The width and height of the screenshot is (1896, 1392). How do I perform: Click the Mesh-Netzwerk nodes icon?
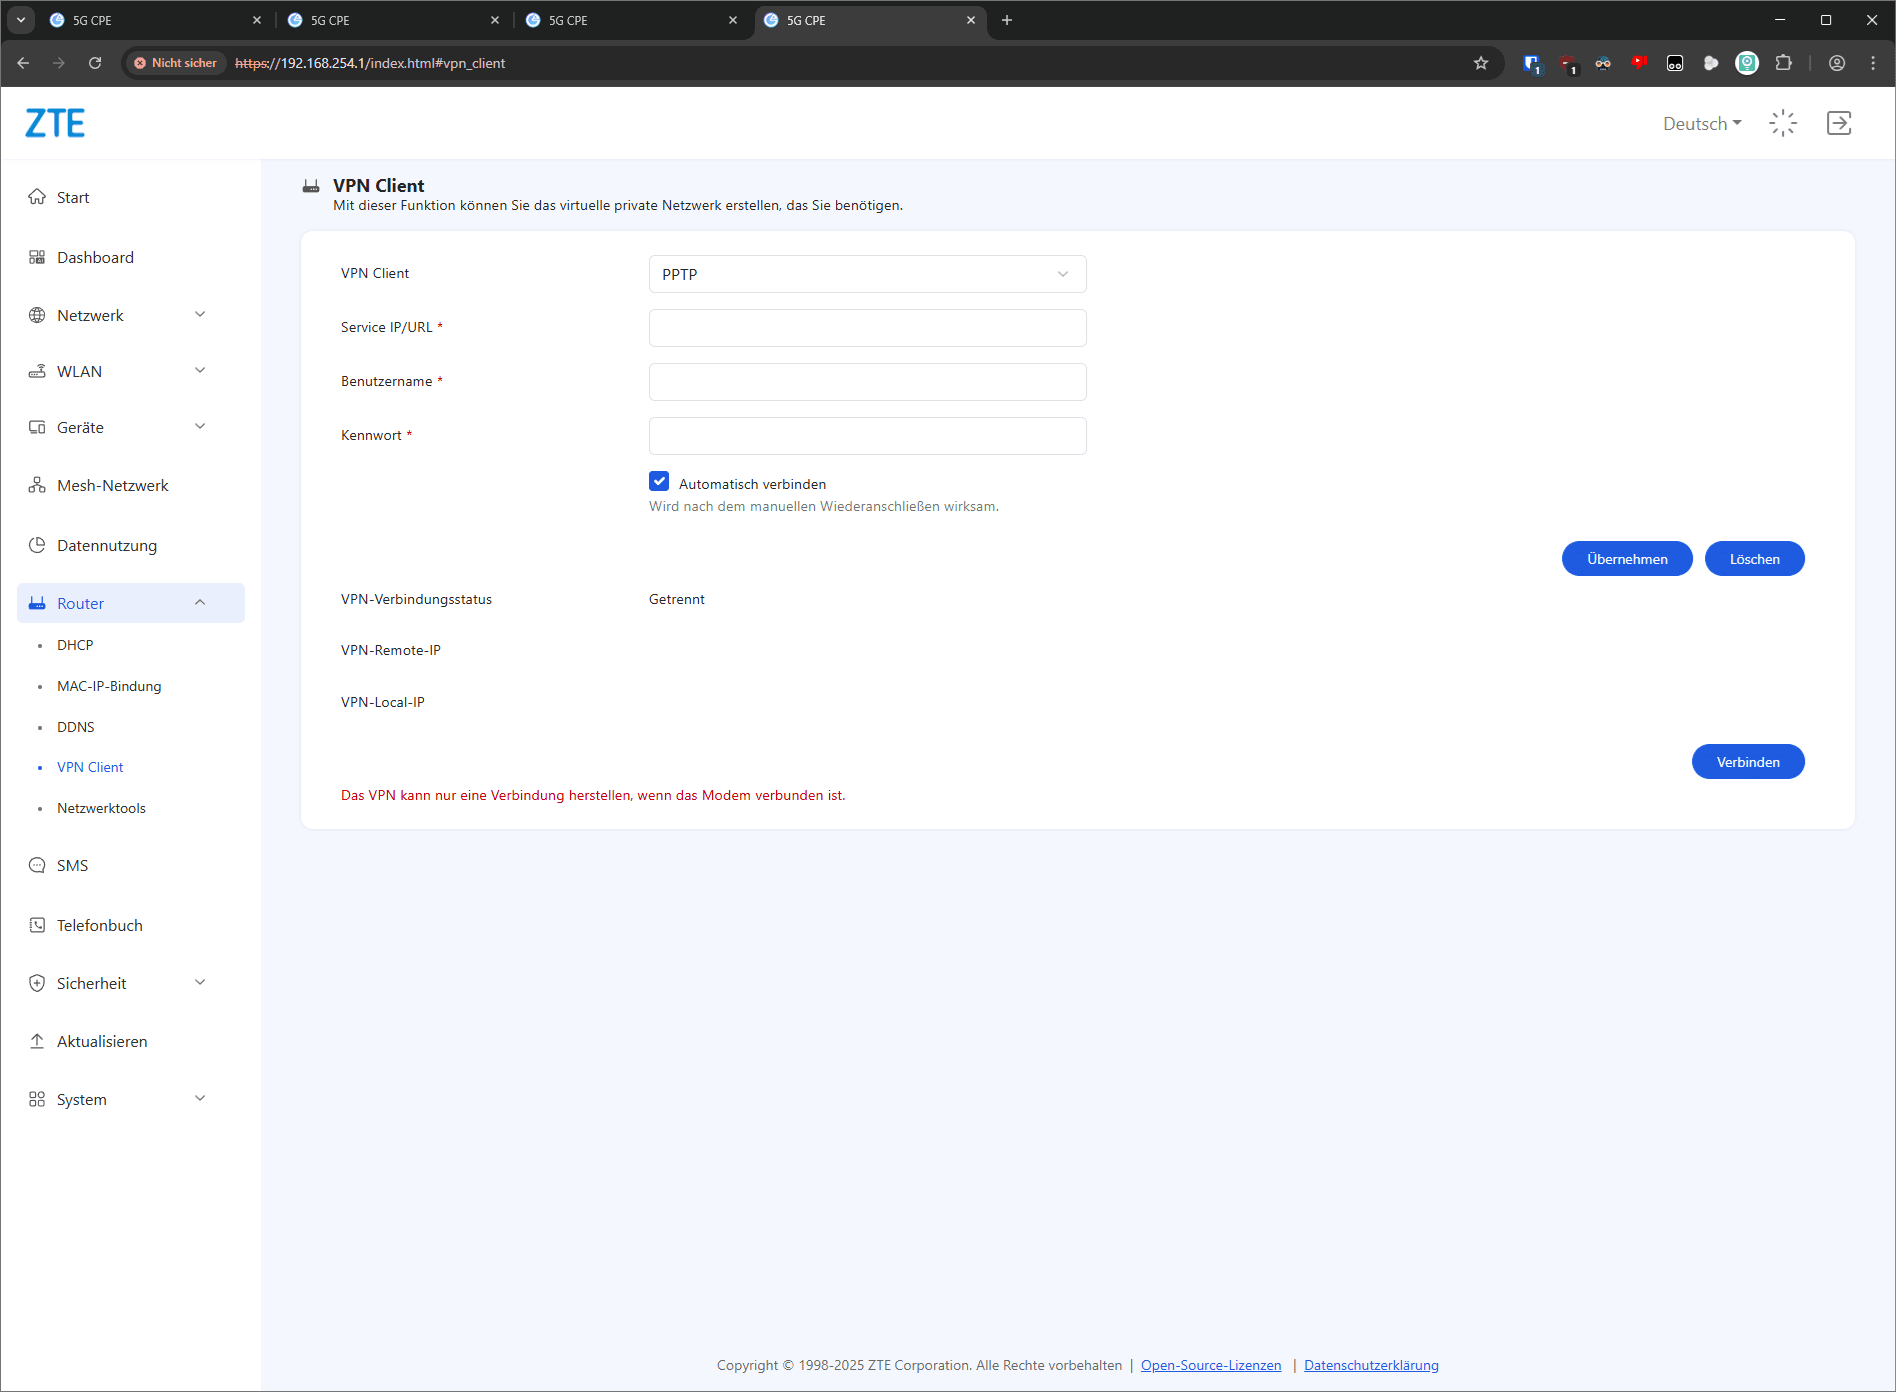pos(37,485)
